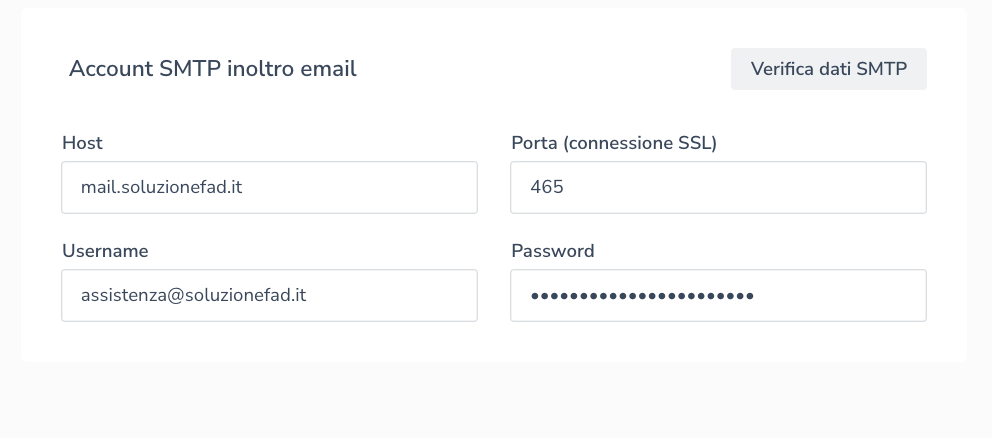This screenshot has height=438, width=992.
Task: Click the Username field label
Action: coord(104,251)
